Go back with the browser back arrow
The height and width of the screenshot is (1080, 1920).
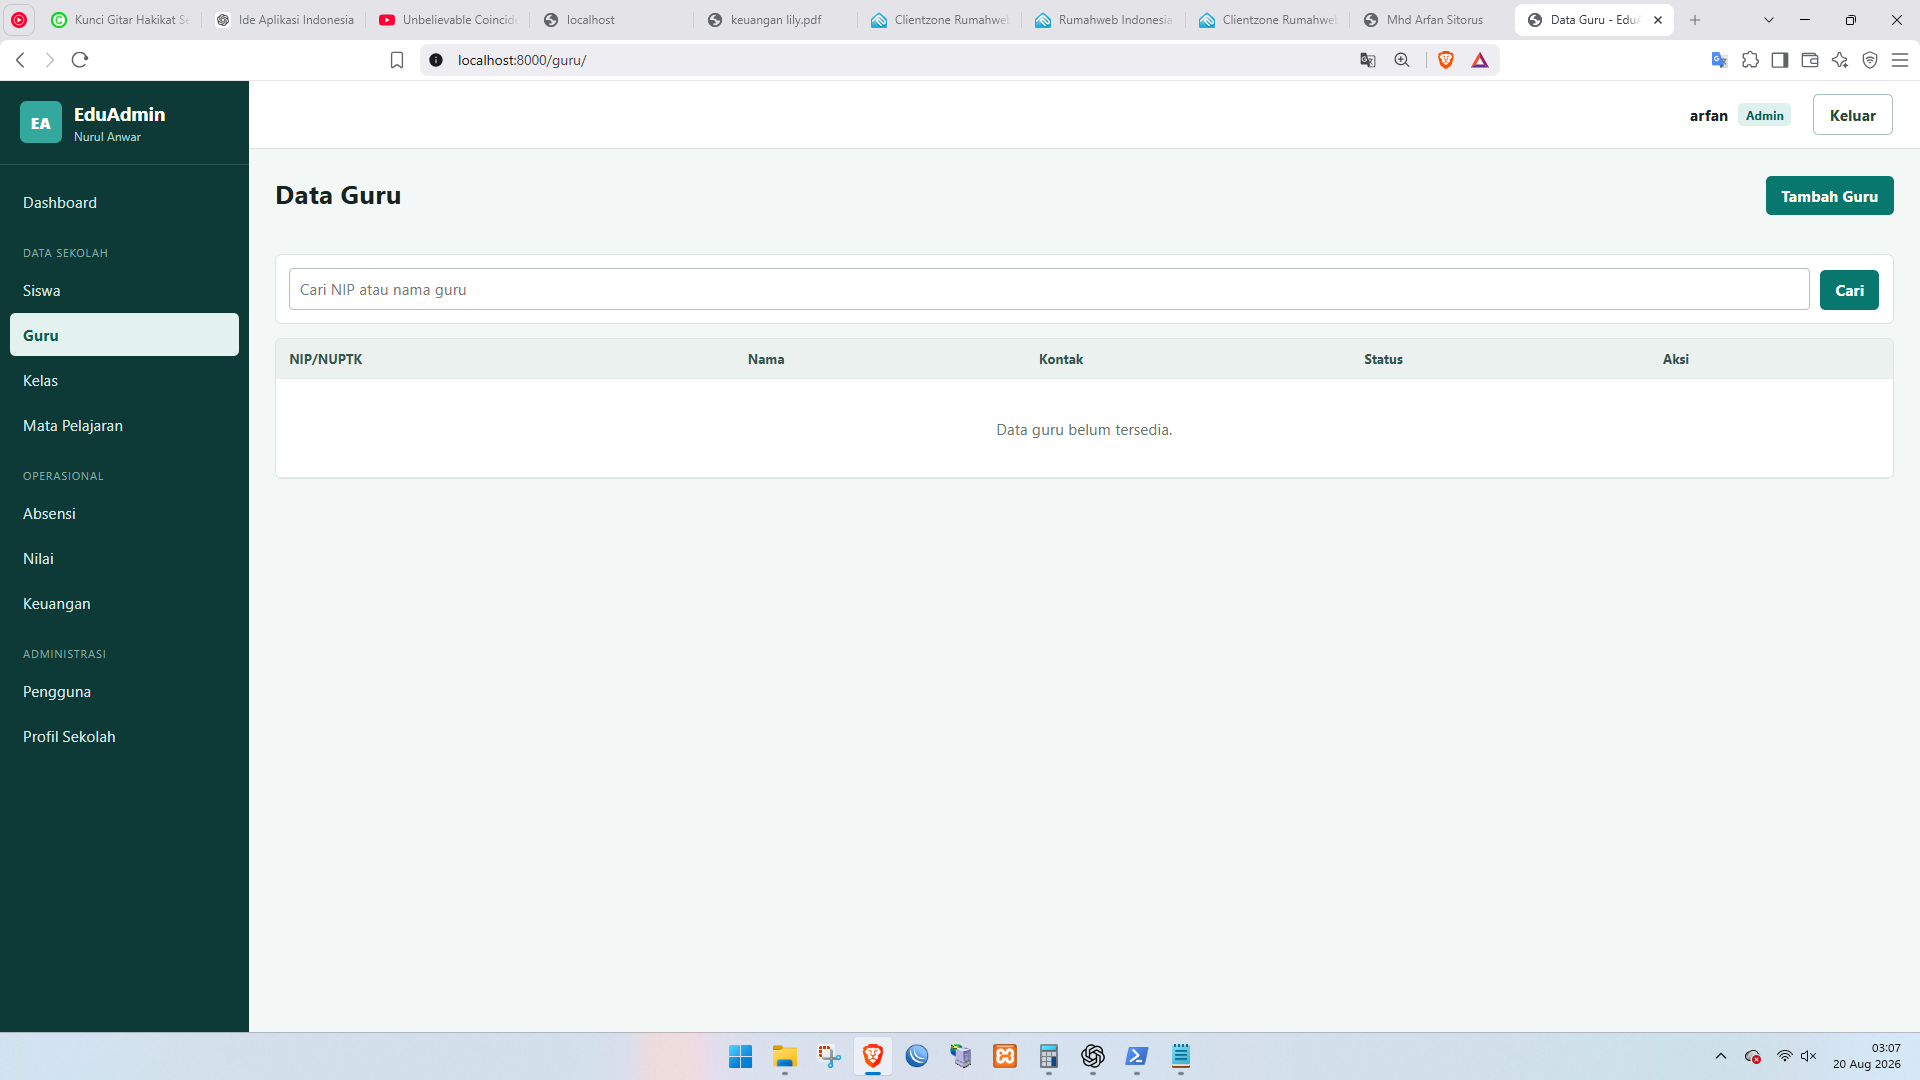tap(20, 60)
